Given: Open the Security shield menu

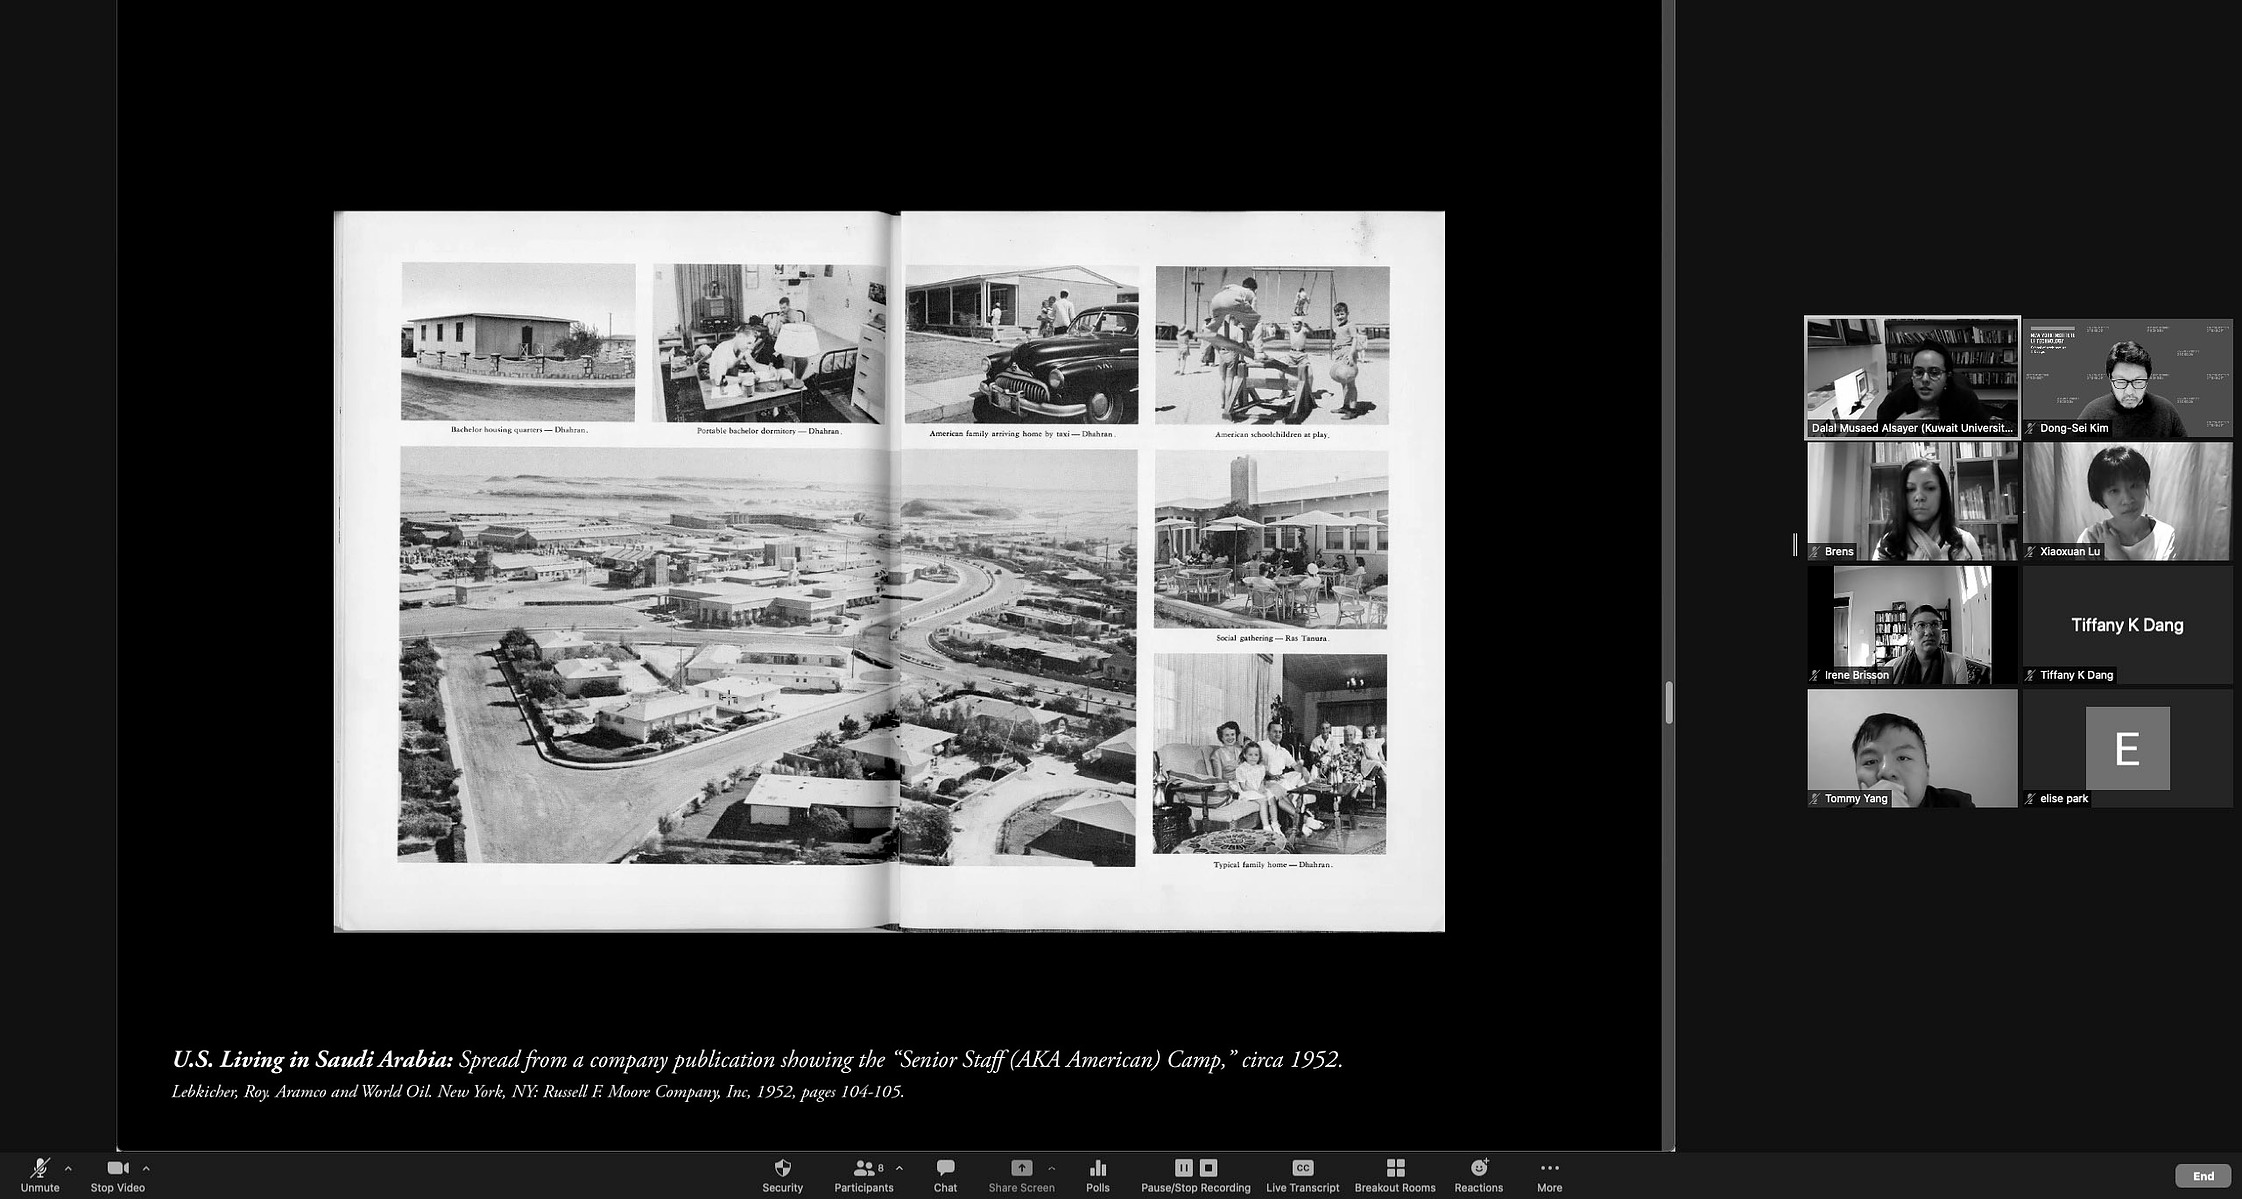Looking at the screenshot, I should tap(782, 1175).
